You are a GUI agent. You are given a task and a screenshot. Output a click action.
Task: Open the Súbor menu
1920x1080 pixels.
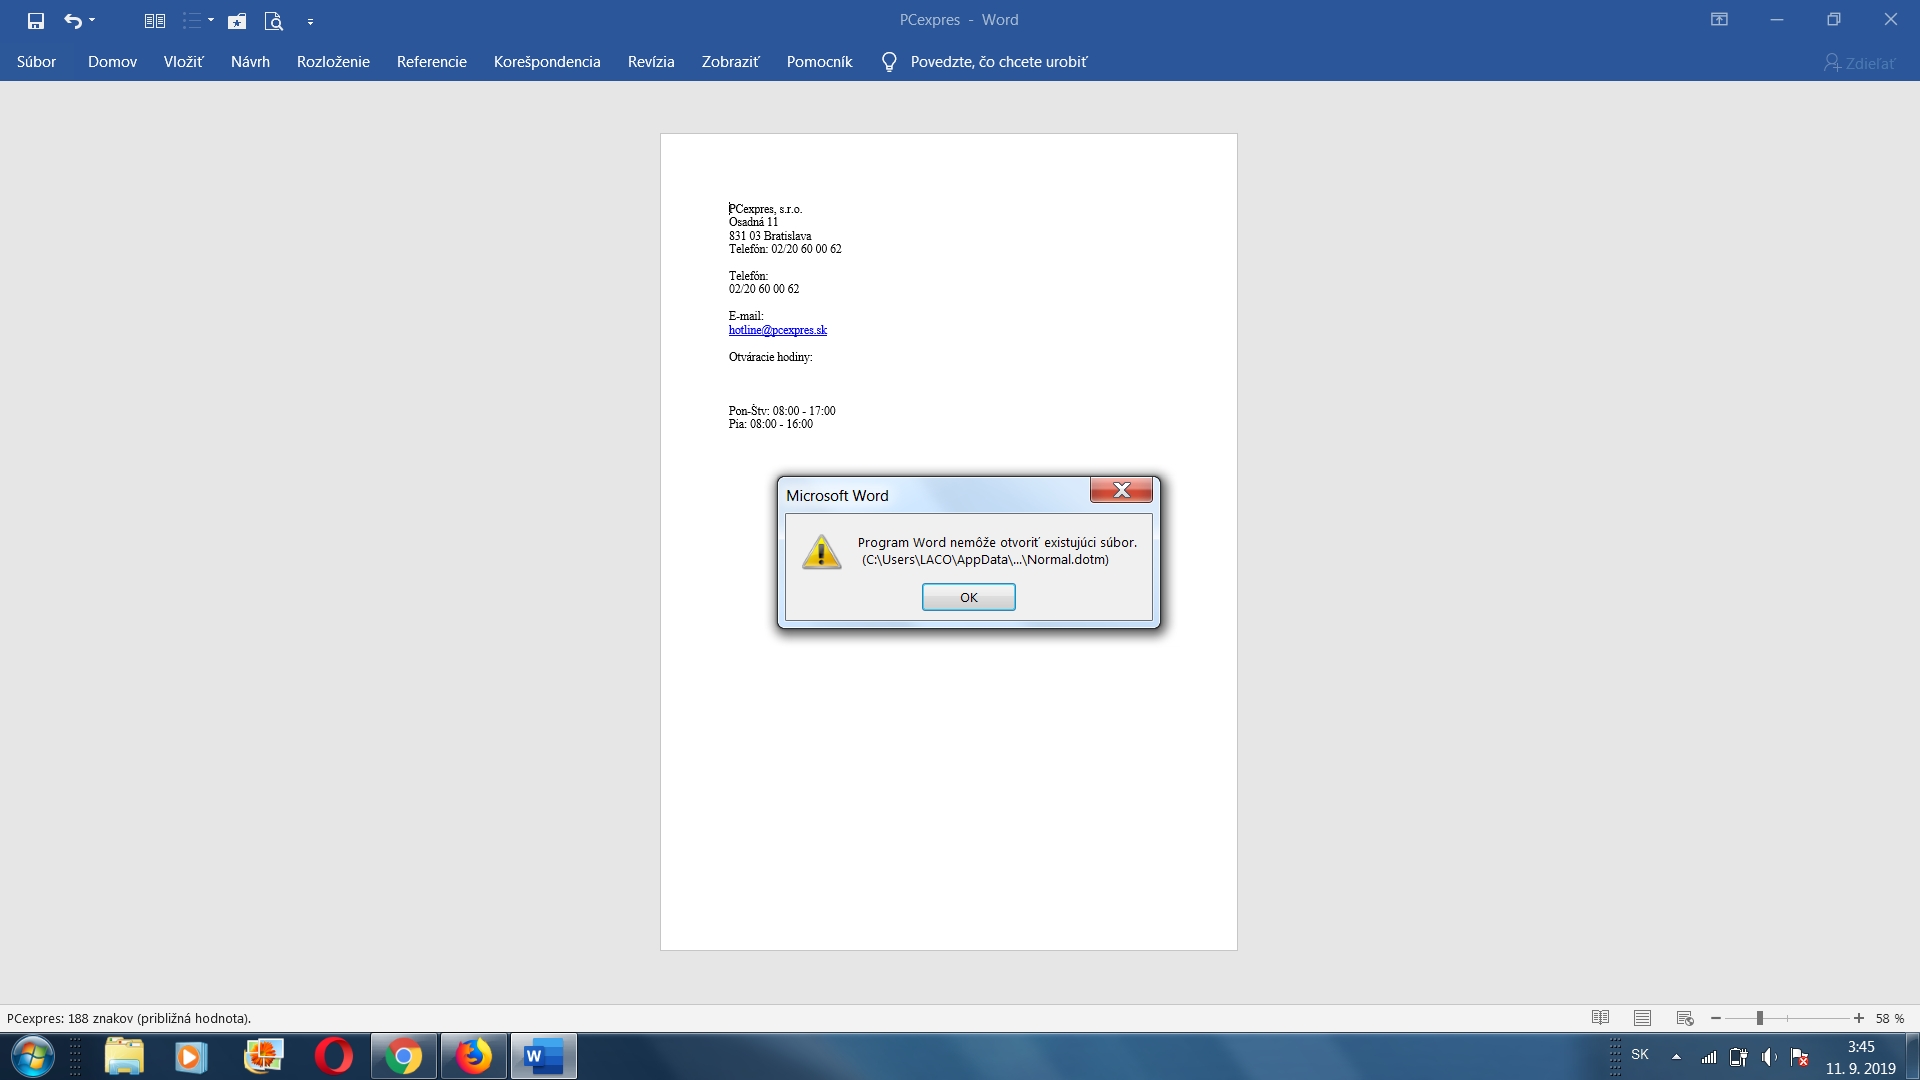click(x=36, y=62)
